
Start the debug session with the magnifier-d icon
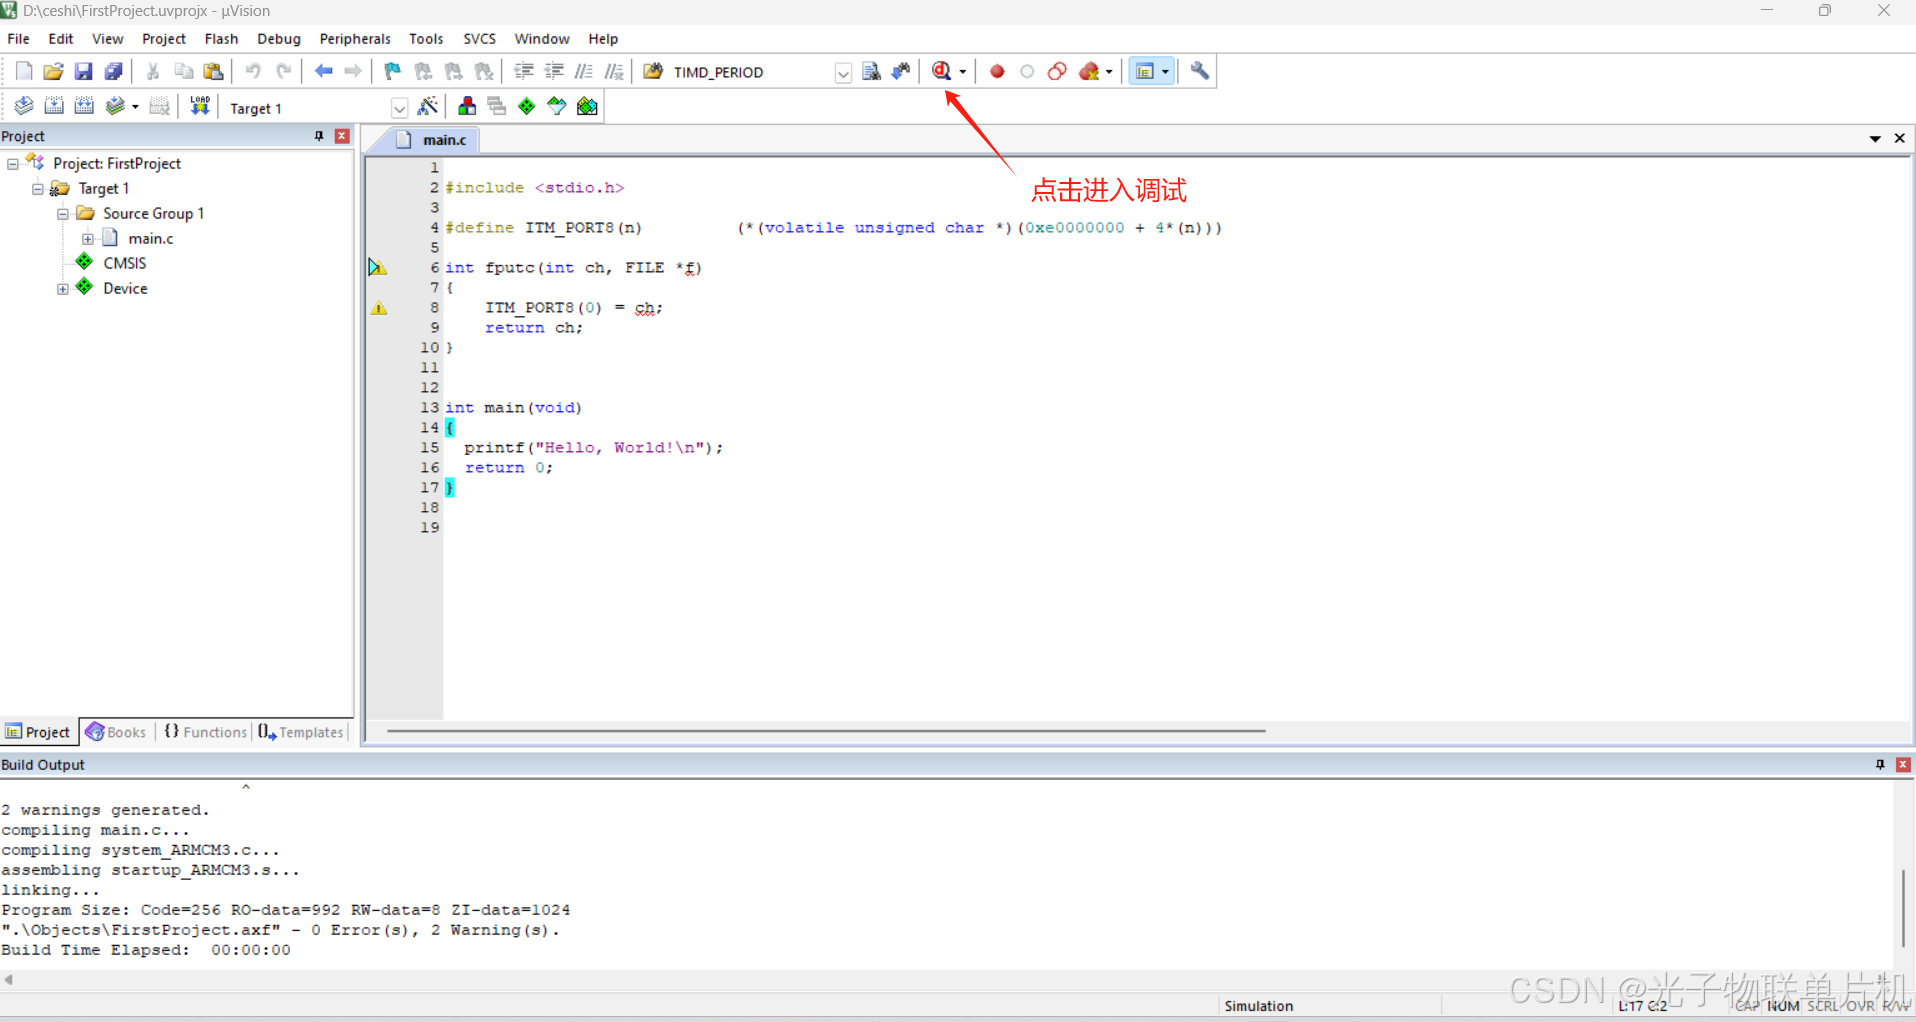click(x=941, y=71)
